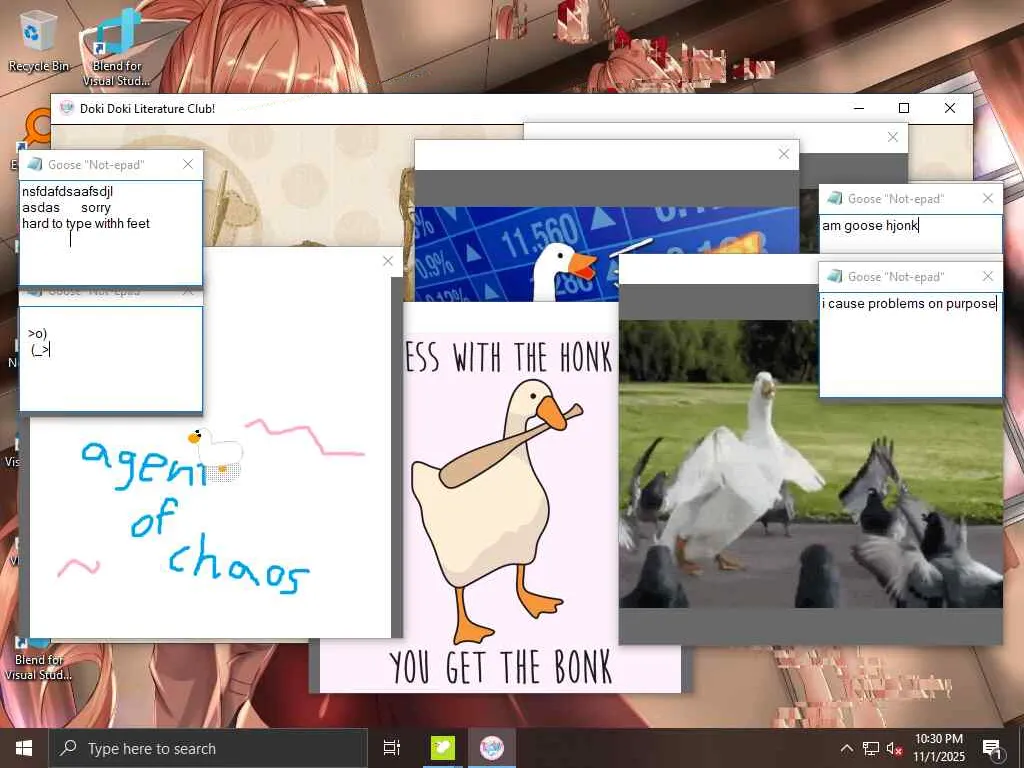The image size is (1024, 768).
Task: Open the Recycle Bin desktop icon
Action: coord(38,42)
